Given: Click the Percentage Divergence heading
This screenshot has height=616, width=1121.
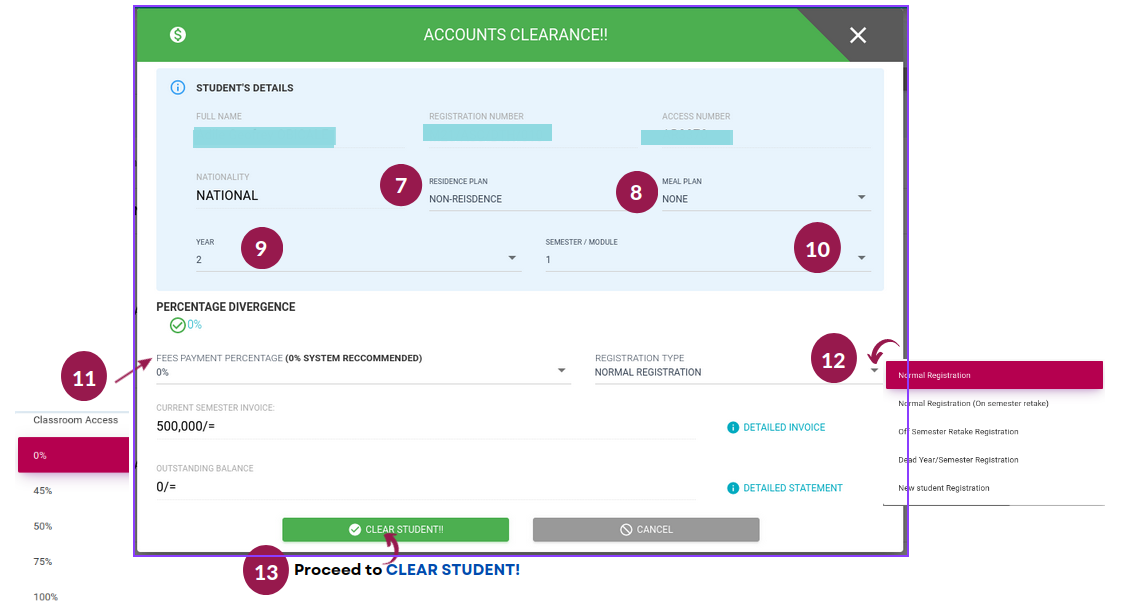Looking at the screenshot, I should pos(226,307).
